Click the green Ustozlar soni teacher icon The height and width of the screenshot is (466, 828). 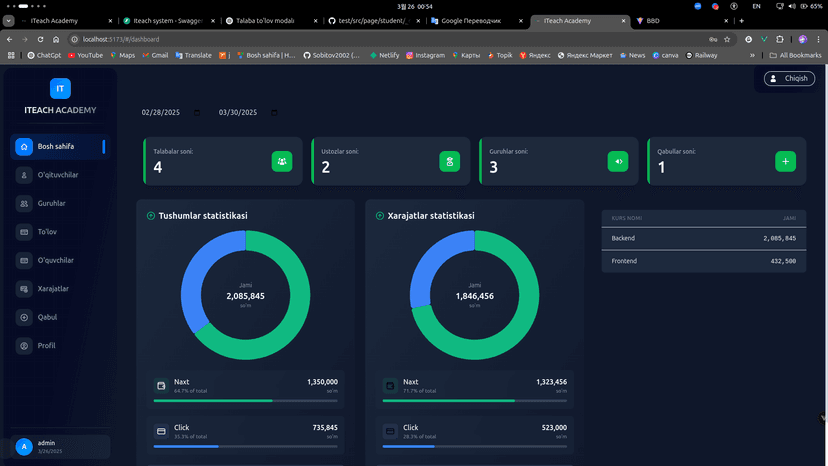450,161
